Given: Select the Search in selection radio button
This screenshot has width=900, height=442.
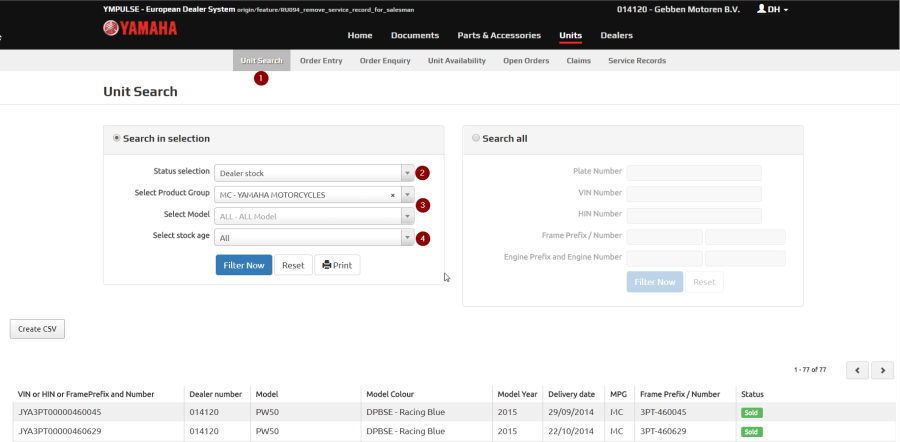Looking at the screenshot, I should tap(117, 138).
